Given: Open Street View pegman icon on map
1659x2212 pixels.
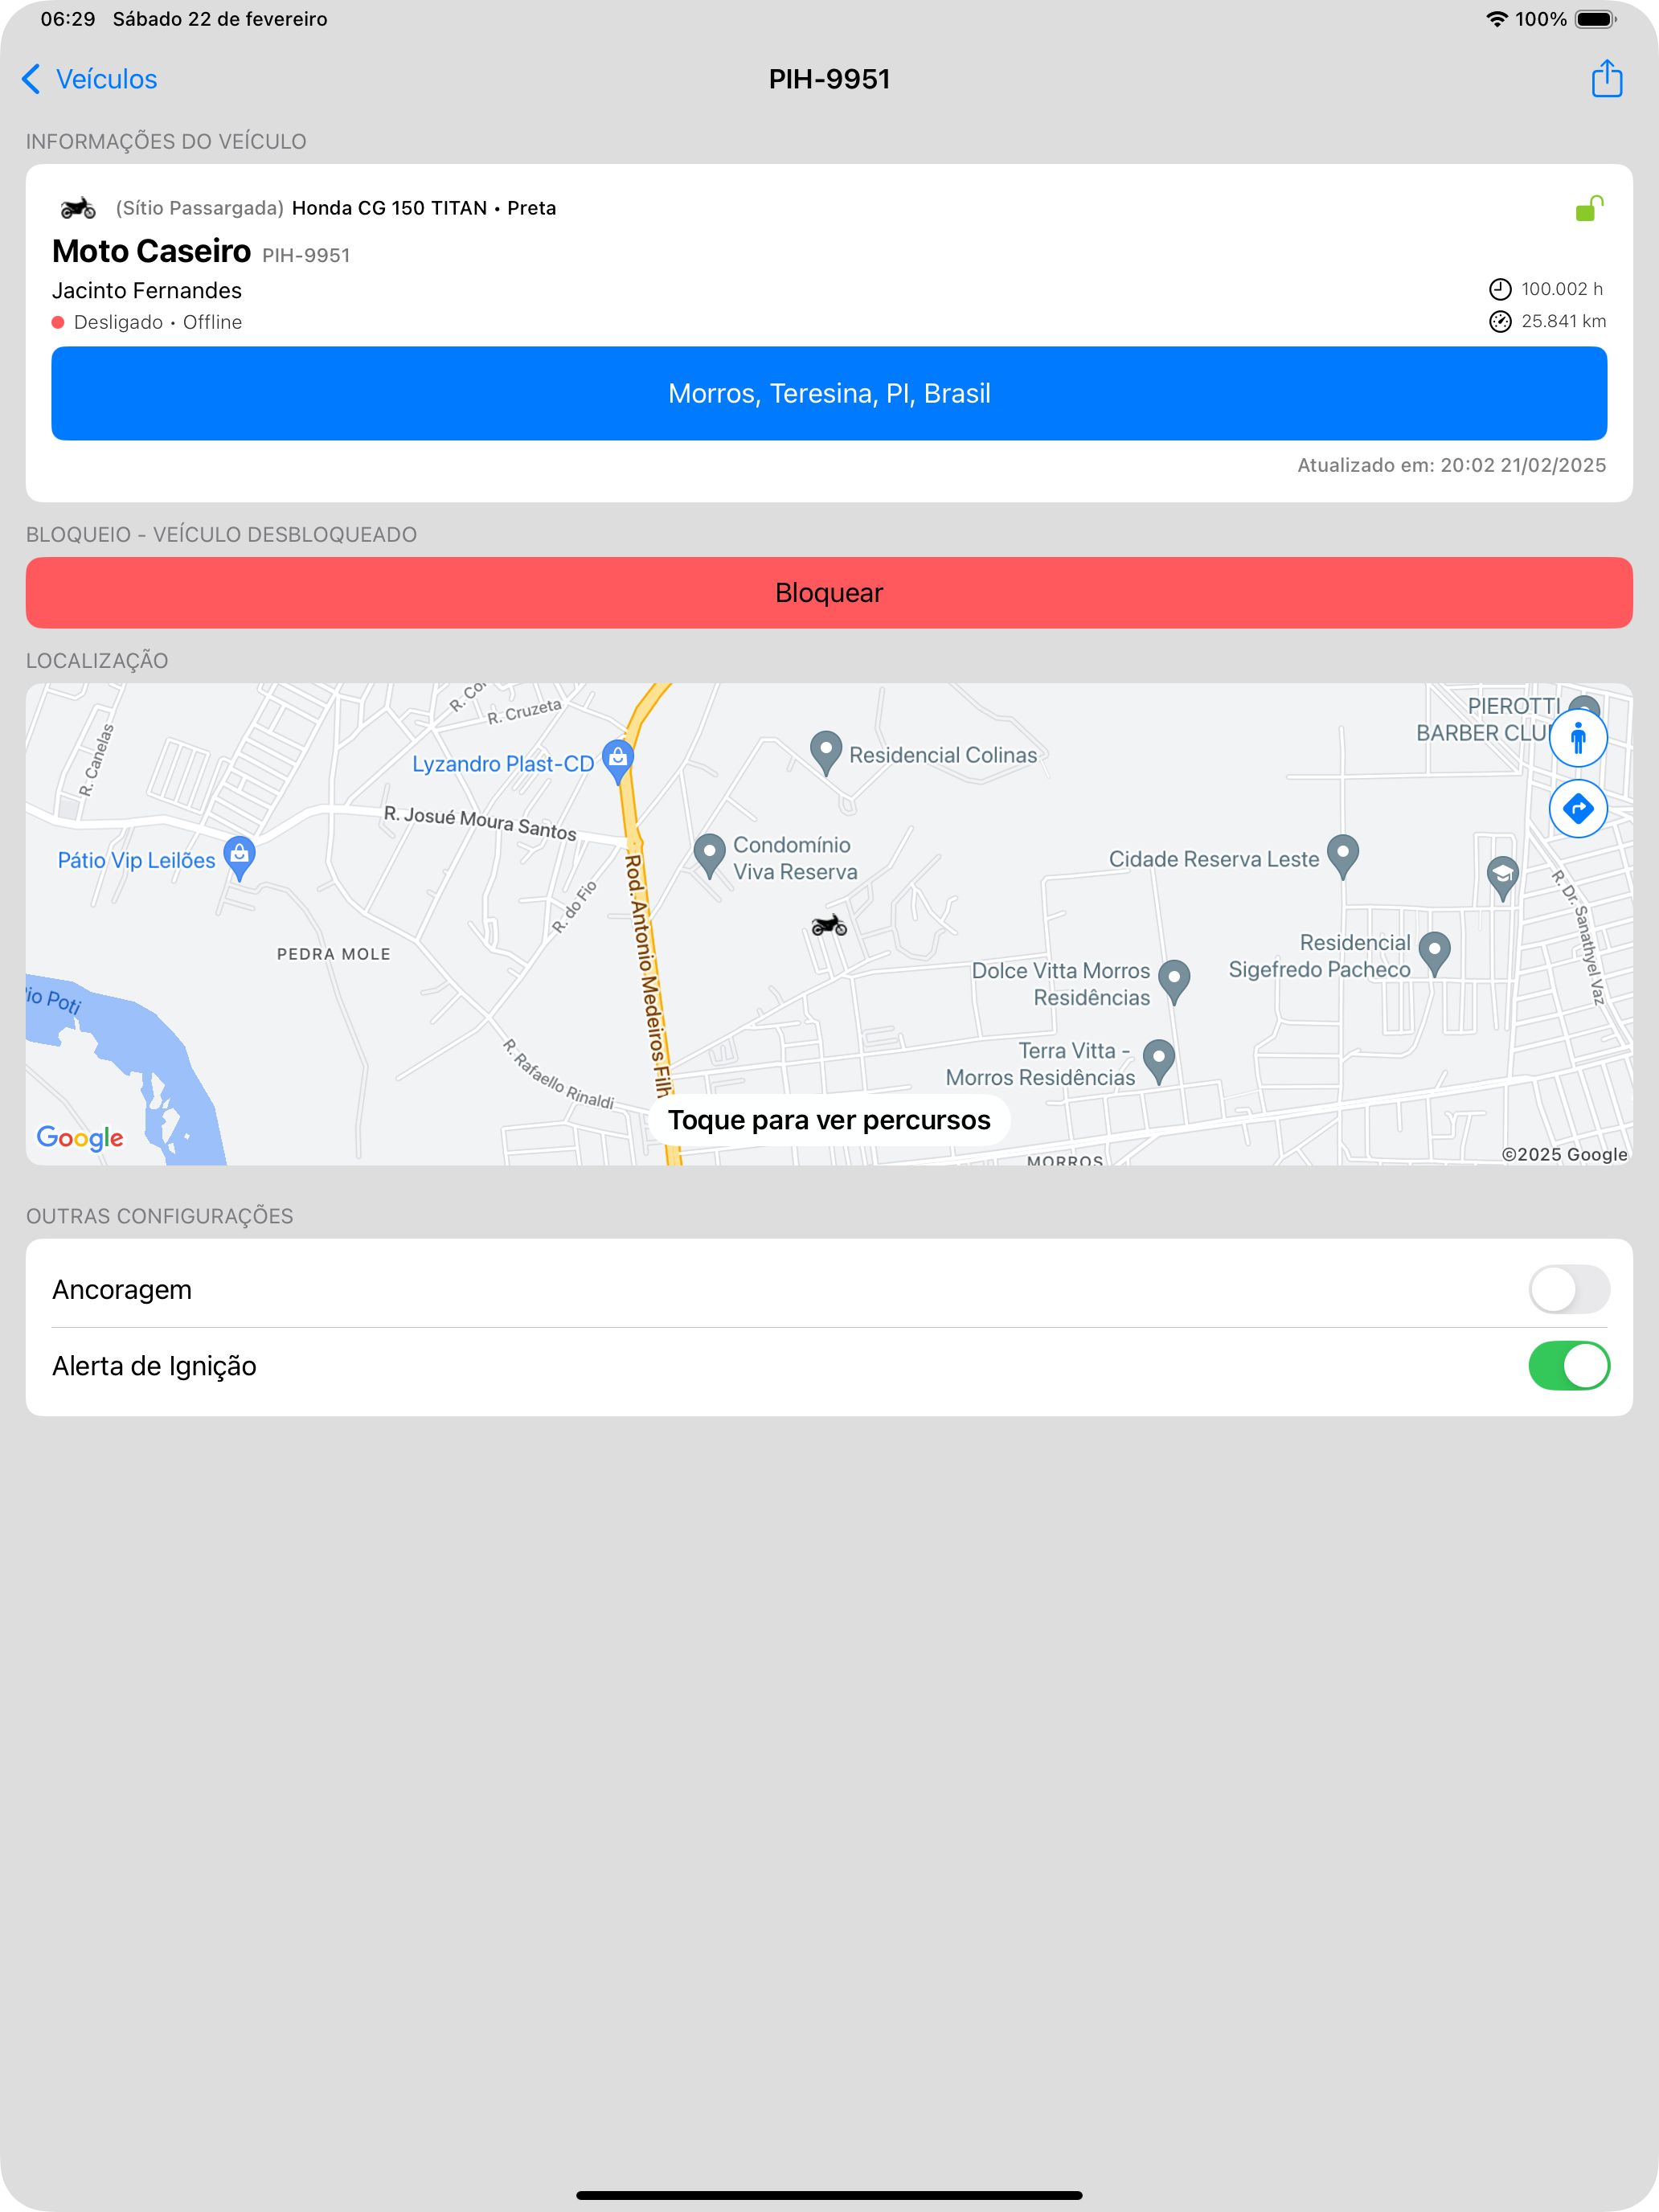Looking at the screenshot, I should tap(1578, 738).
